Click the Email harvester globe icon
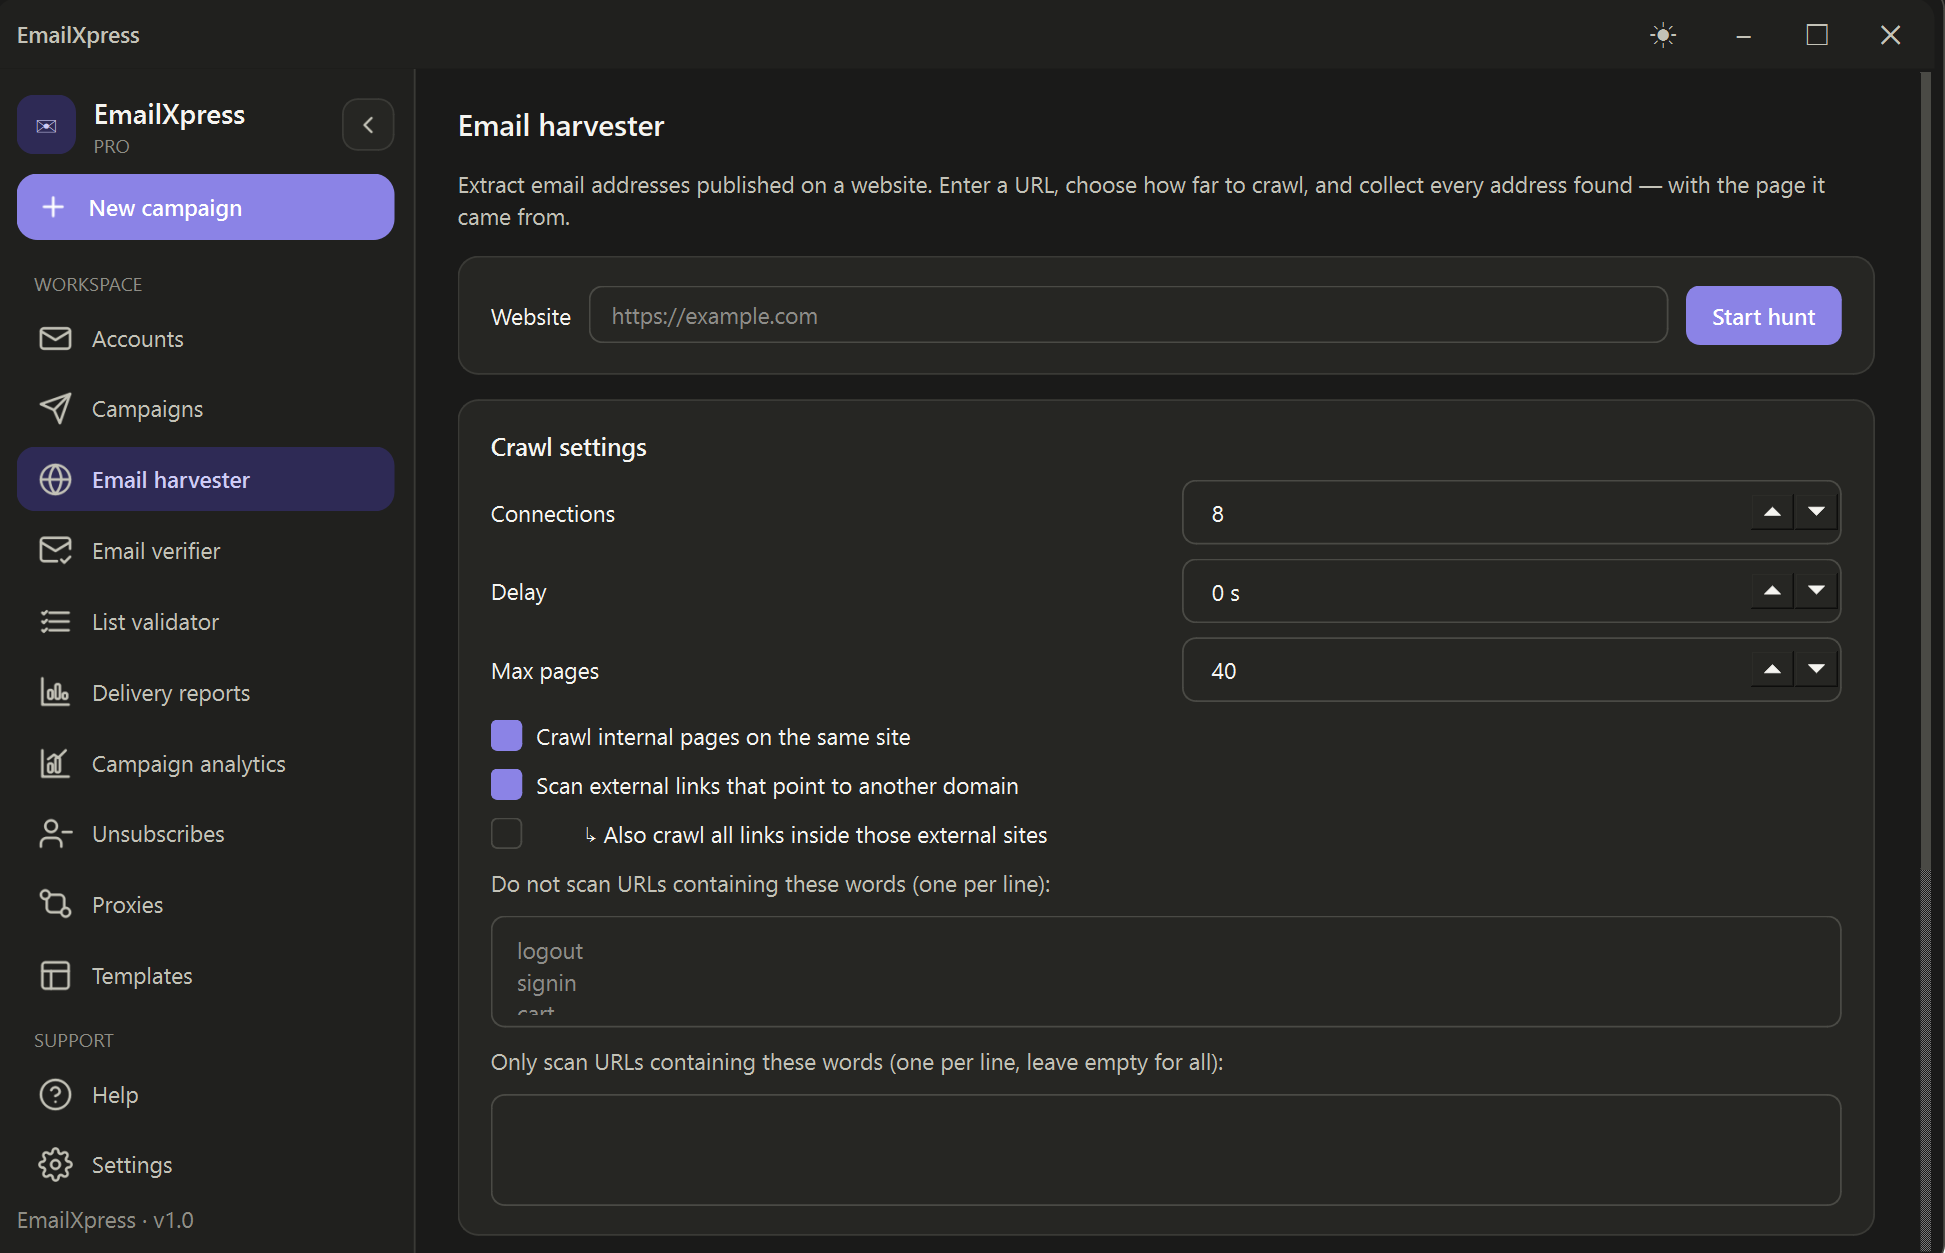The width and height of the screenshot is (1945, 1253). [x=55, y=480]
